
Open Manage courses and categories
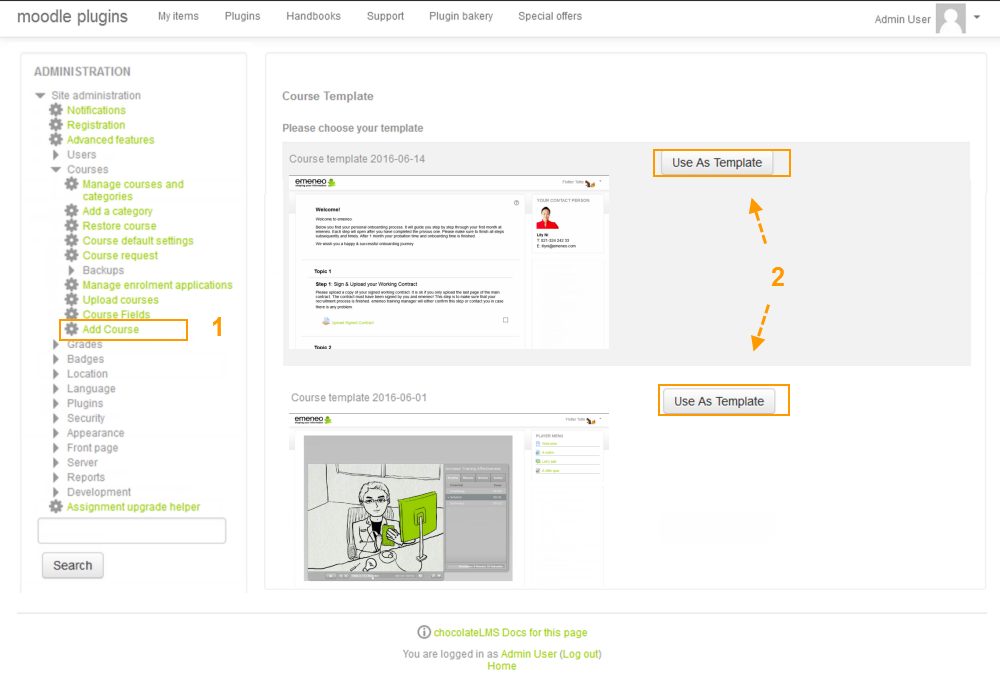point(133,190)
